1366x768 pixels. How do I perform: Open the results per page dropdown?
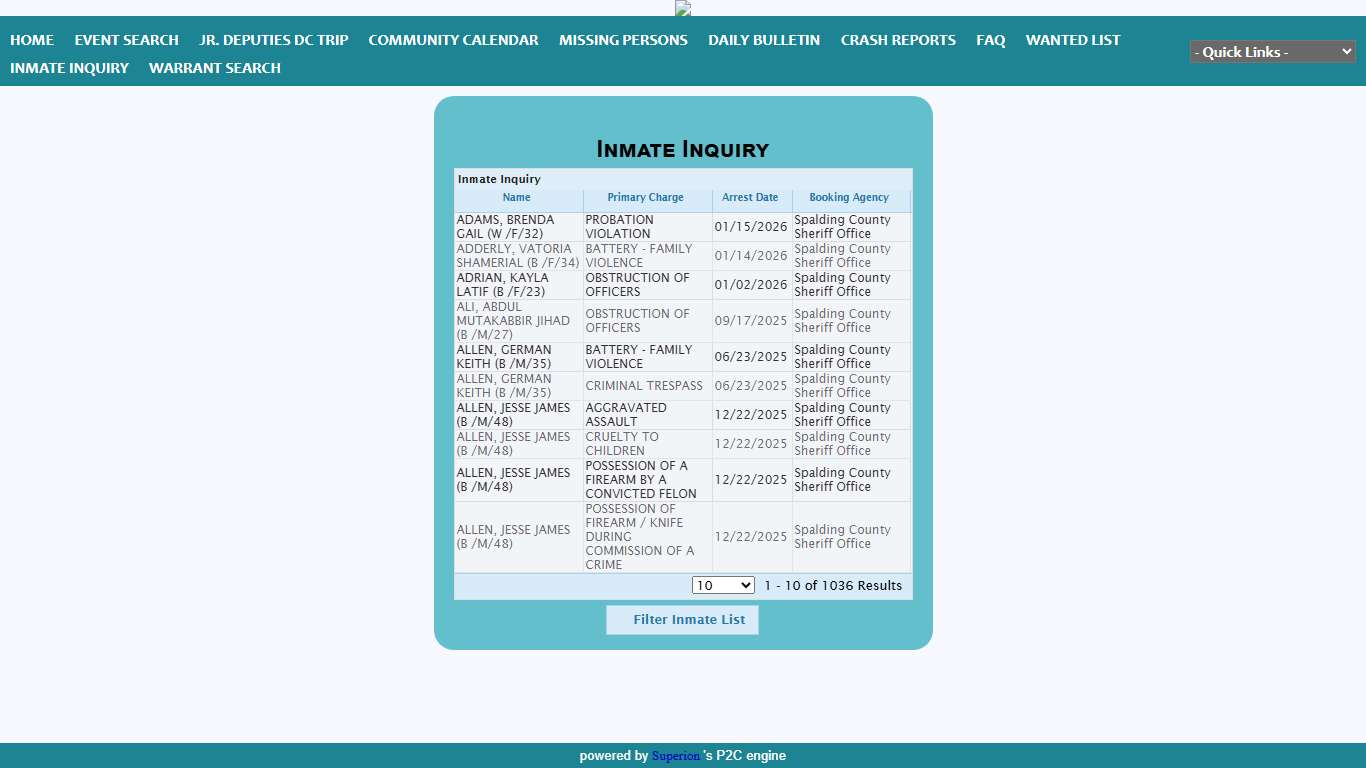tap(723, 586)
